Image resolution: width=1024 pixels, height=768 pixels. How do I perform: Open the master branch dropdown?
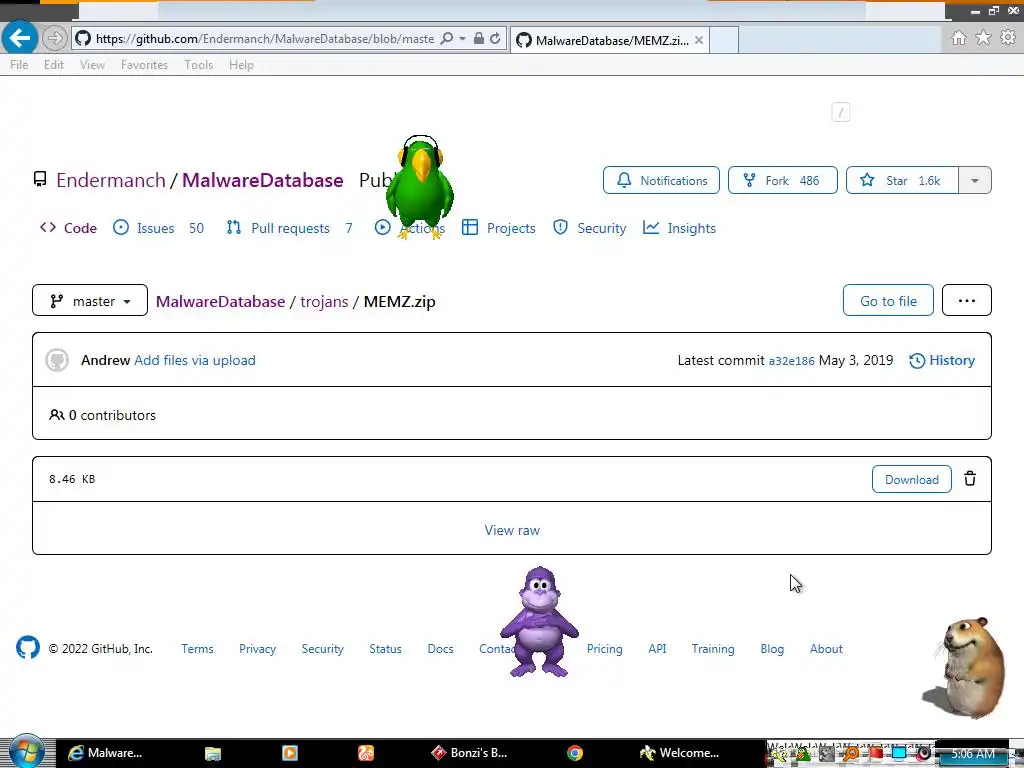click(x=90, y=300)
